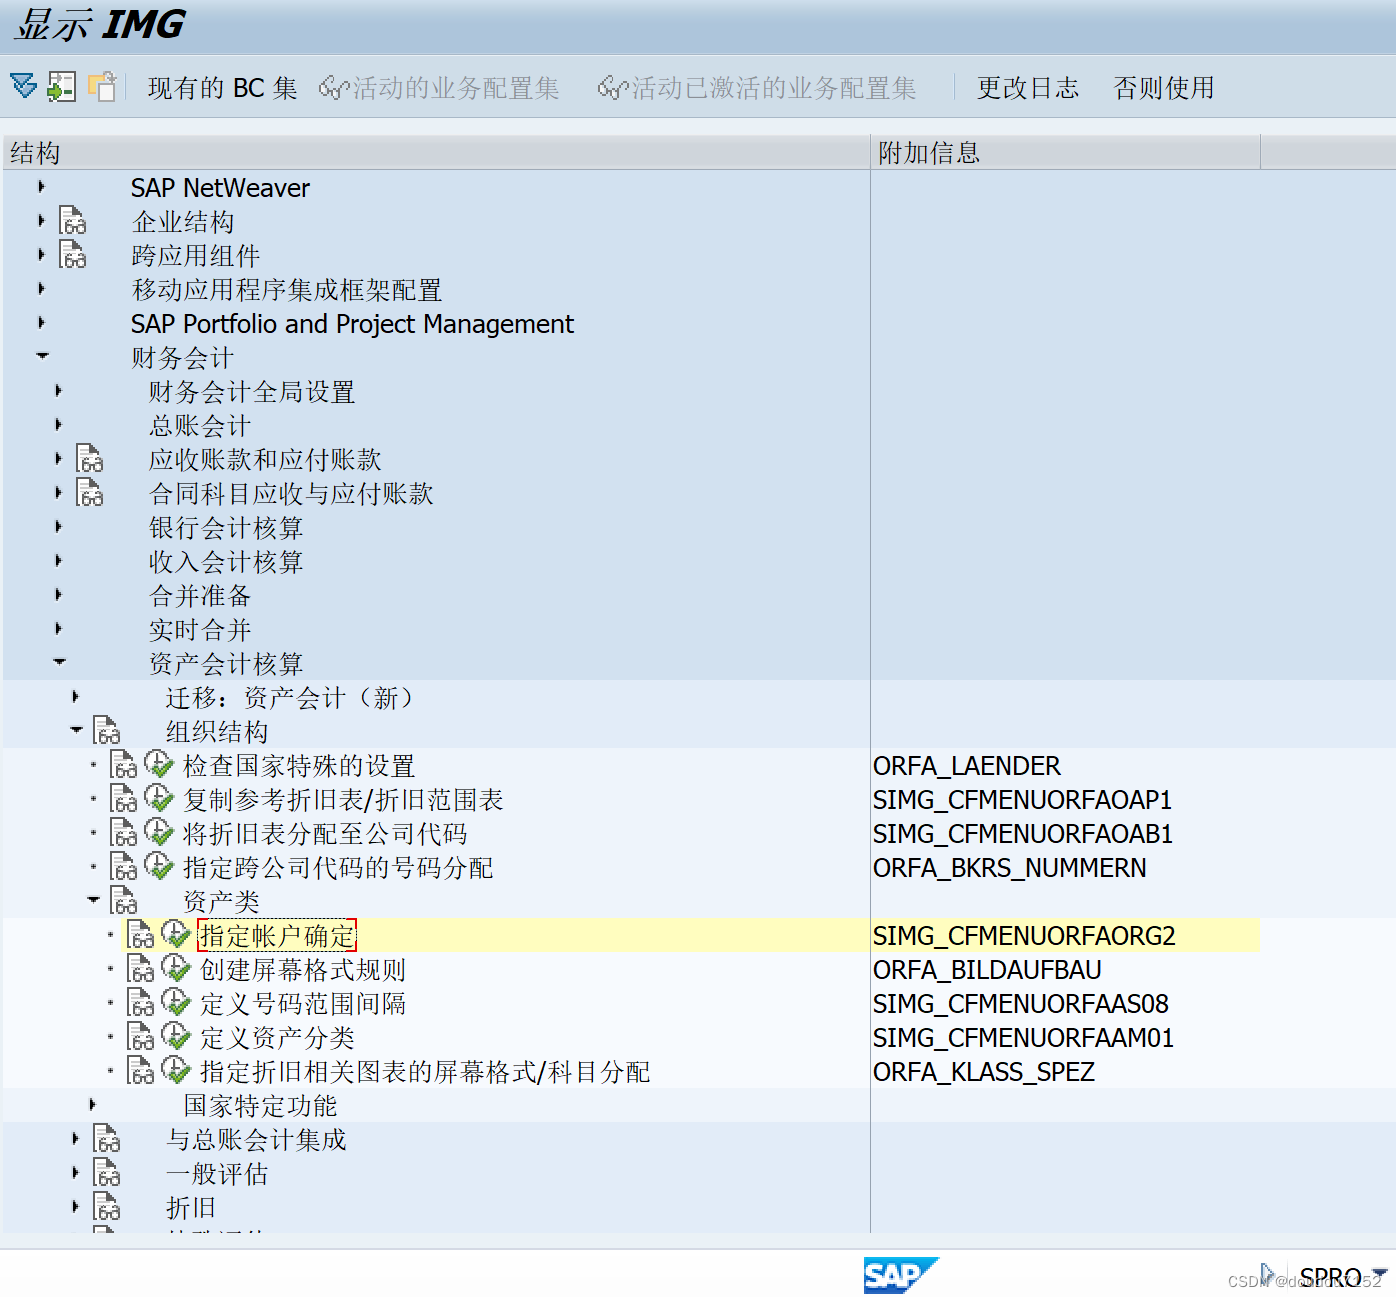Open documentation icon for 跨应用组件

(73, 255)
